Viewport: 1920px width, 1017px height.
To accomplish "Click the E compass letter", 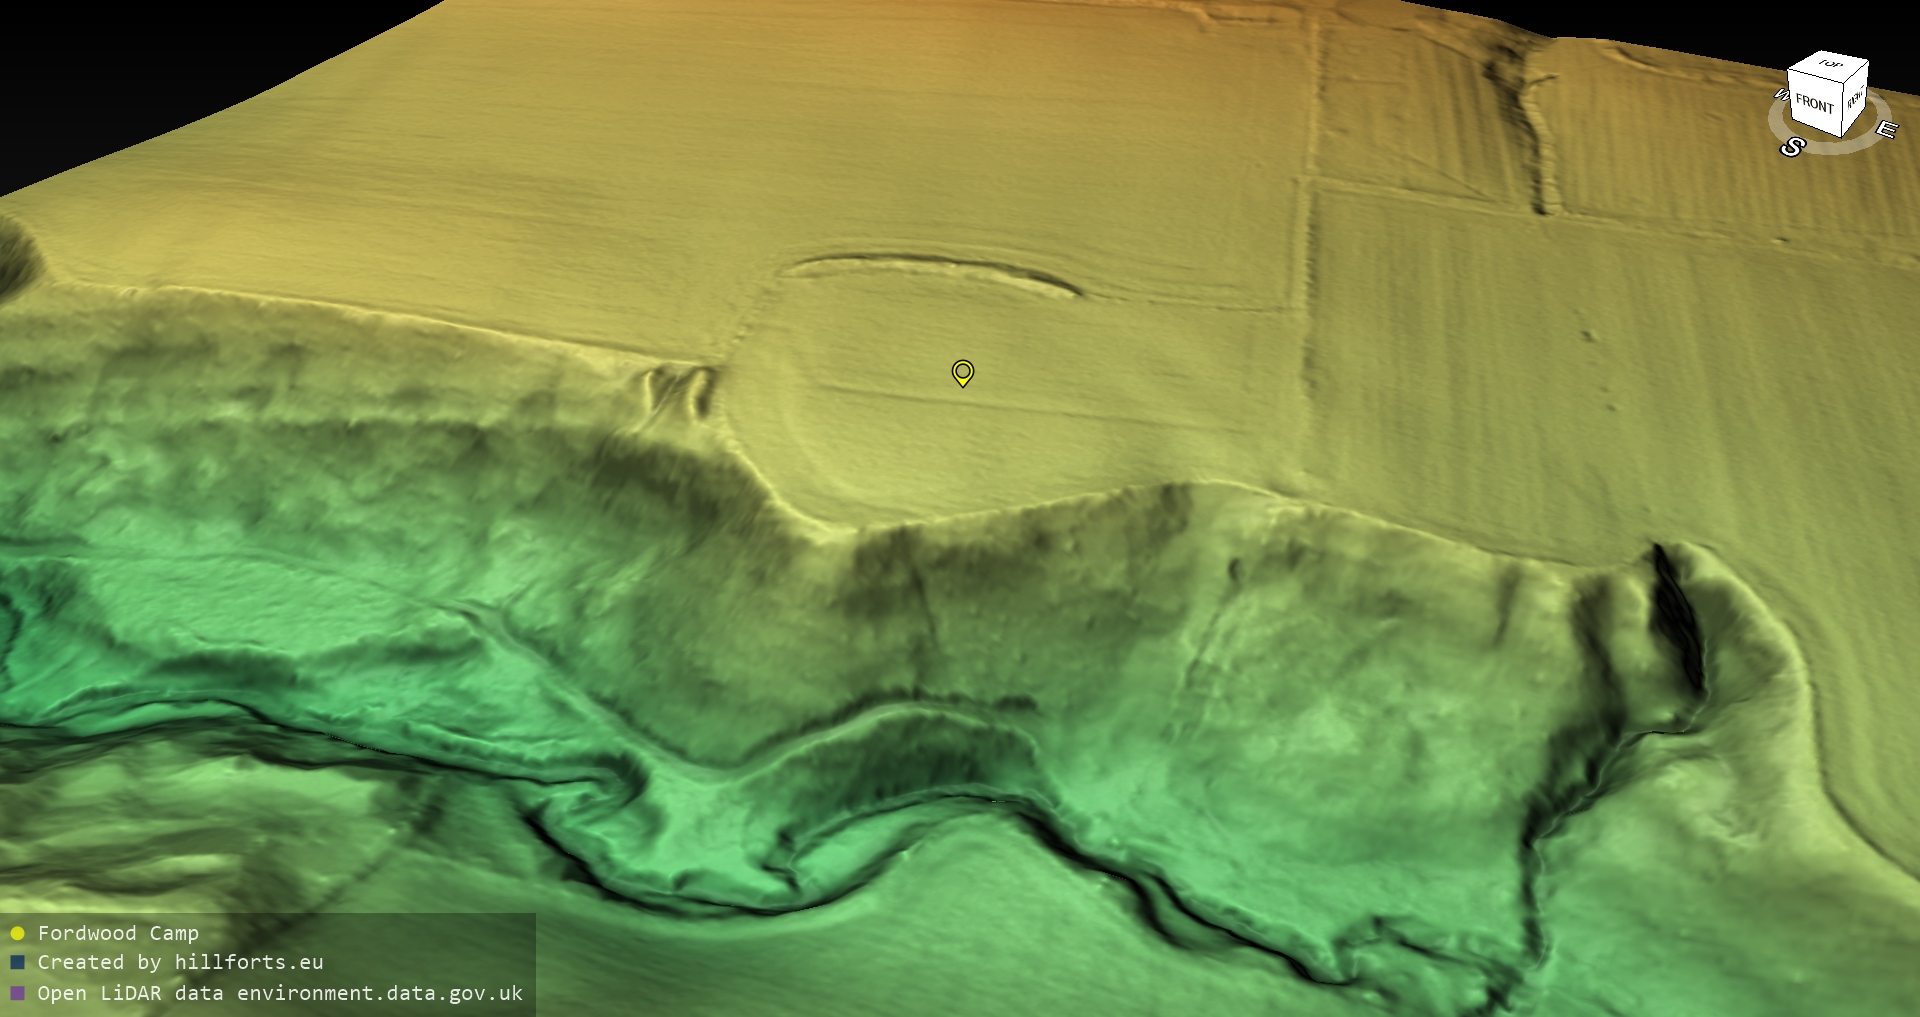I will [1885, 130].
